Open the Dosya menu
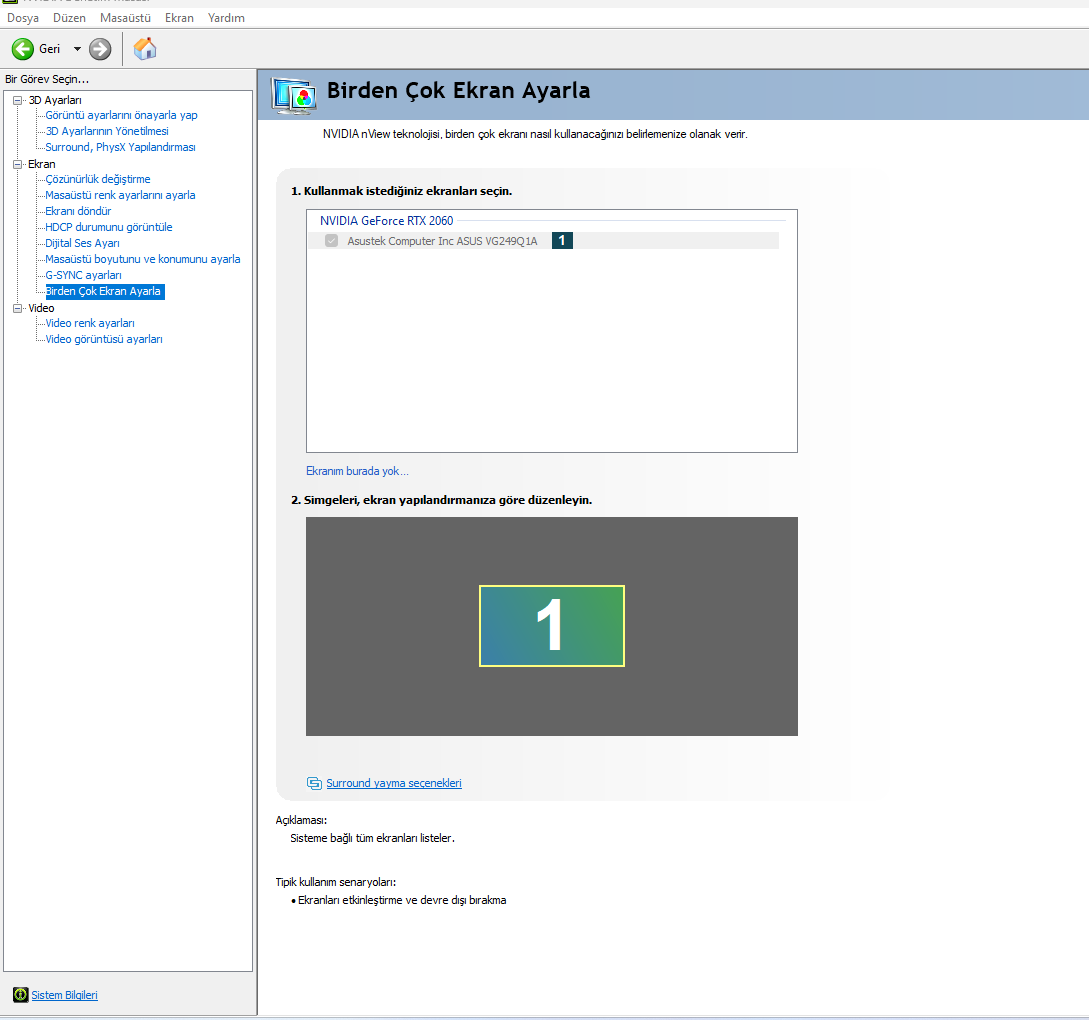 click(x=23, y=18)
